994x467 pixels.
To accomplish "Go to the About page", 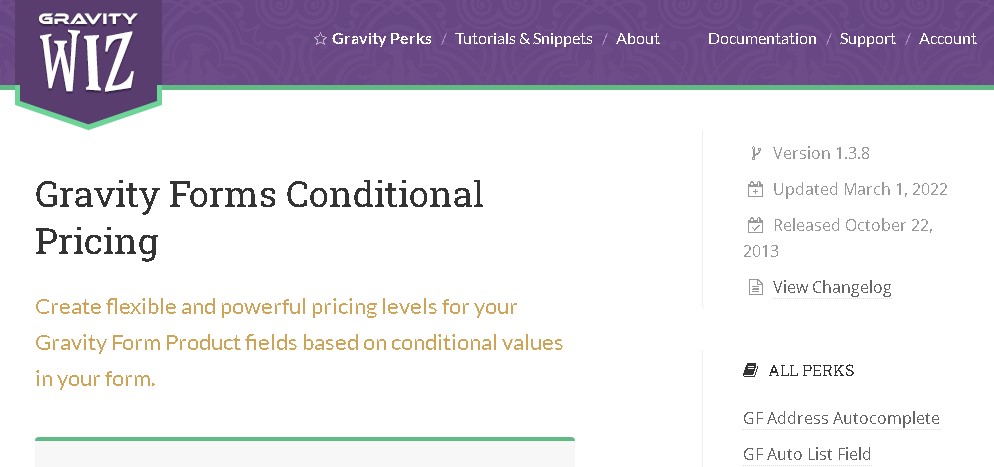I will click(x=637, y=39).
